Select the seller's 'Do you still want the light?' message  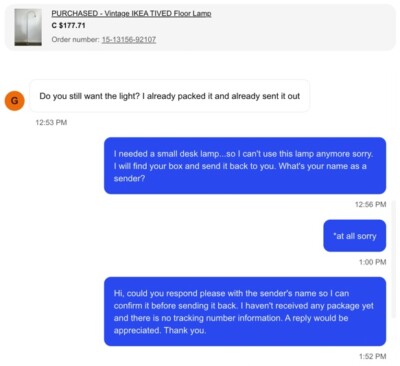click(x=170, y=96)
